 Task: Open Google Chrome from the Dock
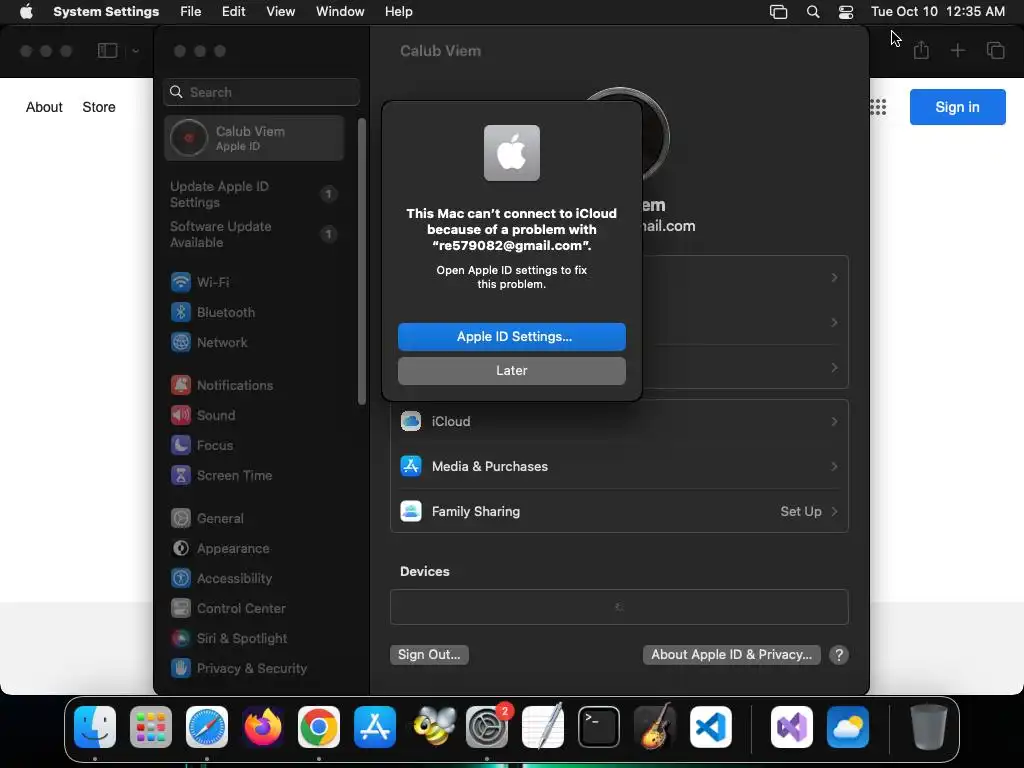[x=319, y=727]
